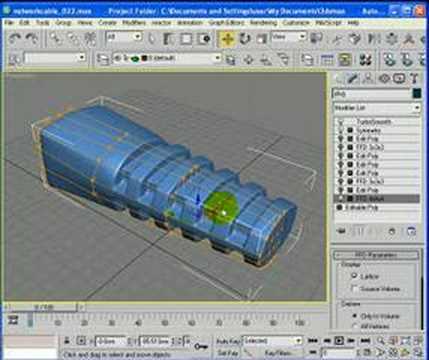Undo the last action in main toolbar
429x360 pixels.
pyautogui.click(x=15, y=39)
